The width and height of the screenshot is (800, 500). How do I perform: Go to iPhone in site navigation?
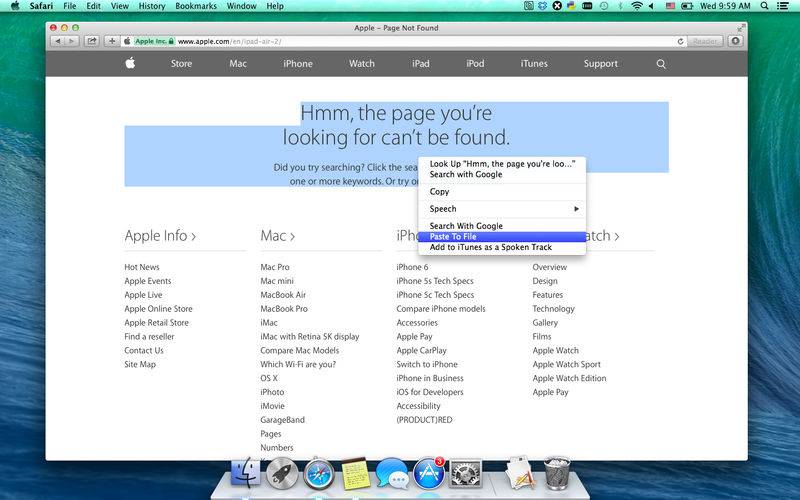(x=298, y=64)
